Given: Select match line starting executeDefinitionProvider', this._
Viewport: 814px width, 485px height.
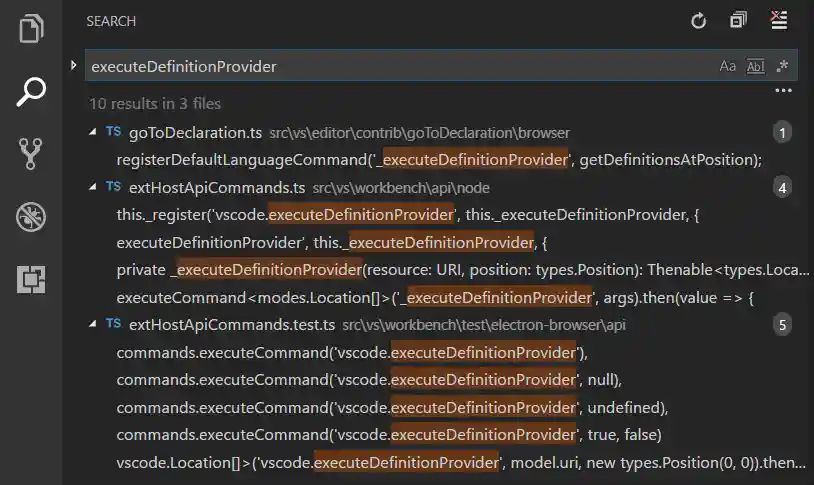Looking at the screenshot, I should tap(332, 242).
